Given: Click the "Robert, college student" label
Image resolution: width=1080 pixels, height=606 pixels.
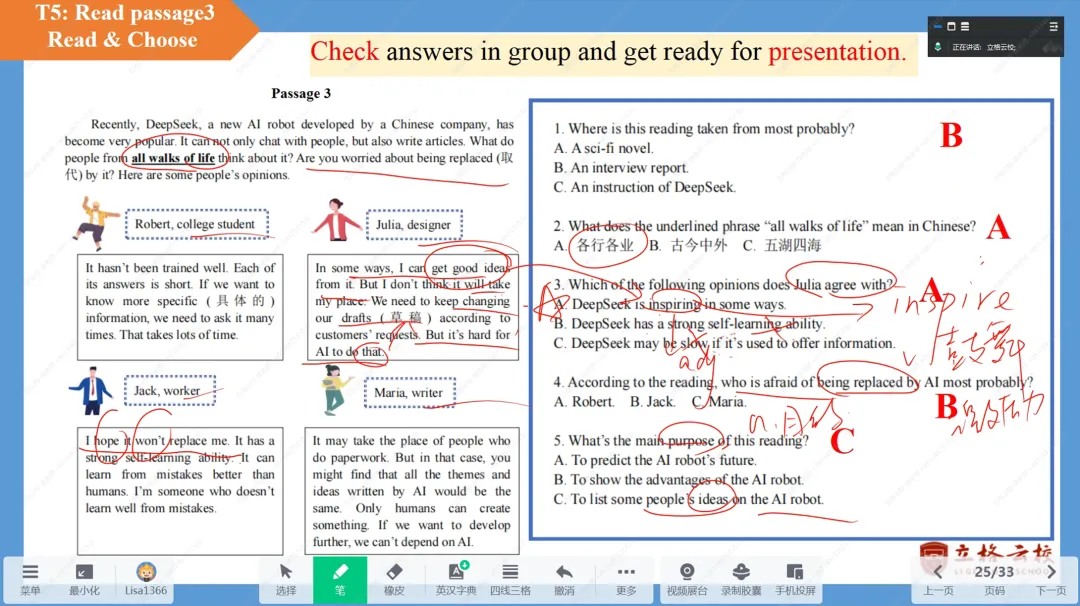Looking at the screenshot, I should point(195,224).
